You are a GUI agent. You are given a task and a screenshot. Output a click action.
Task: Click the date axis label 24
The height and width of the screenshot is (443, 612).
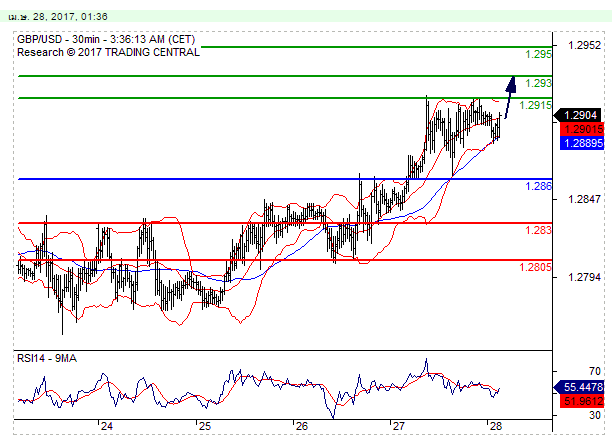(107, 426)
